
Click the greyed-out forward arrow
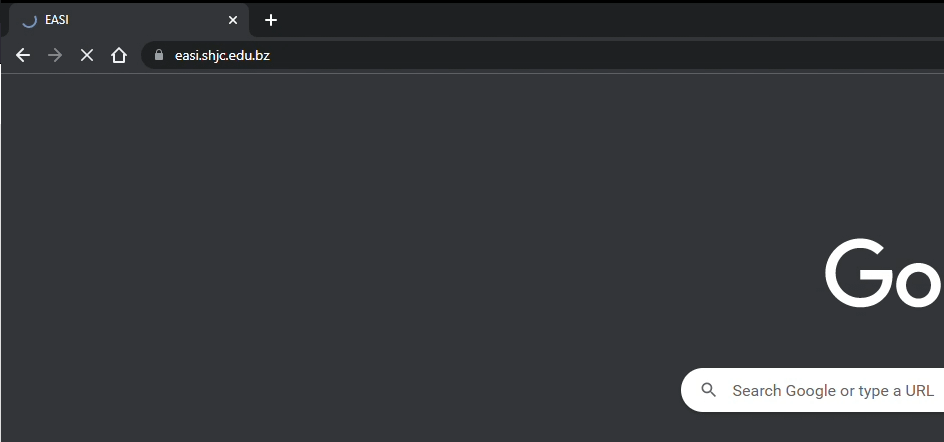(x=55, y=55)
